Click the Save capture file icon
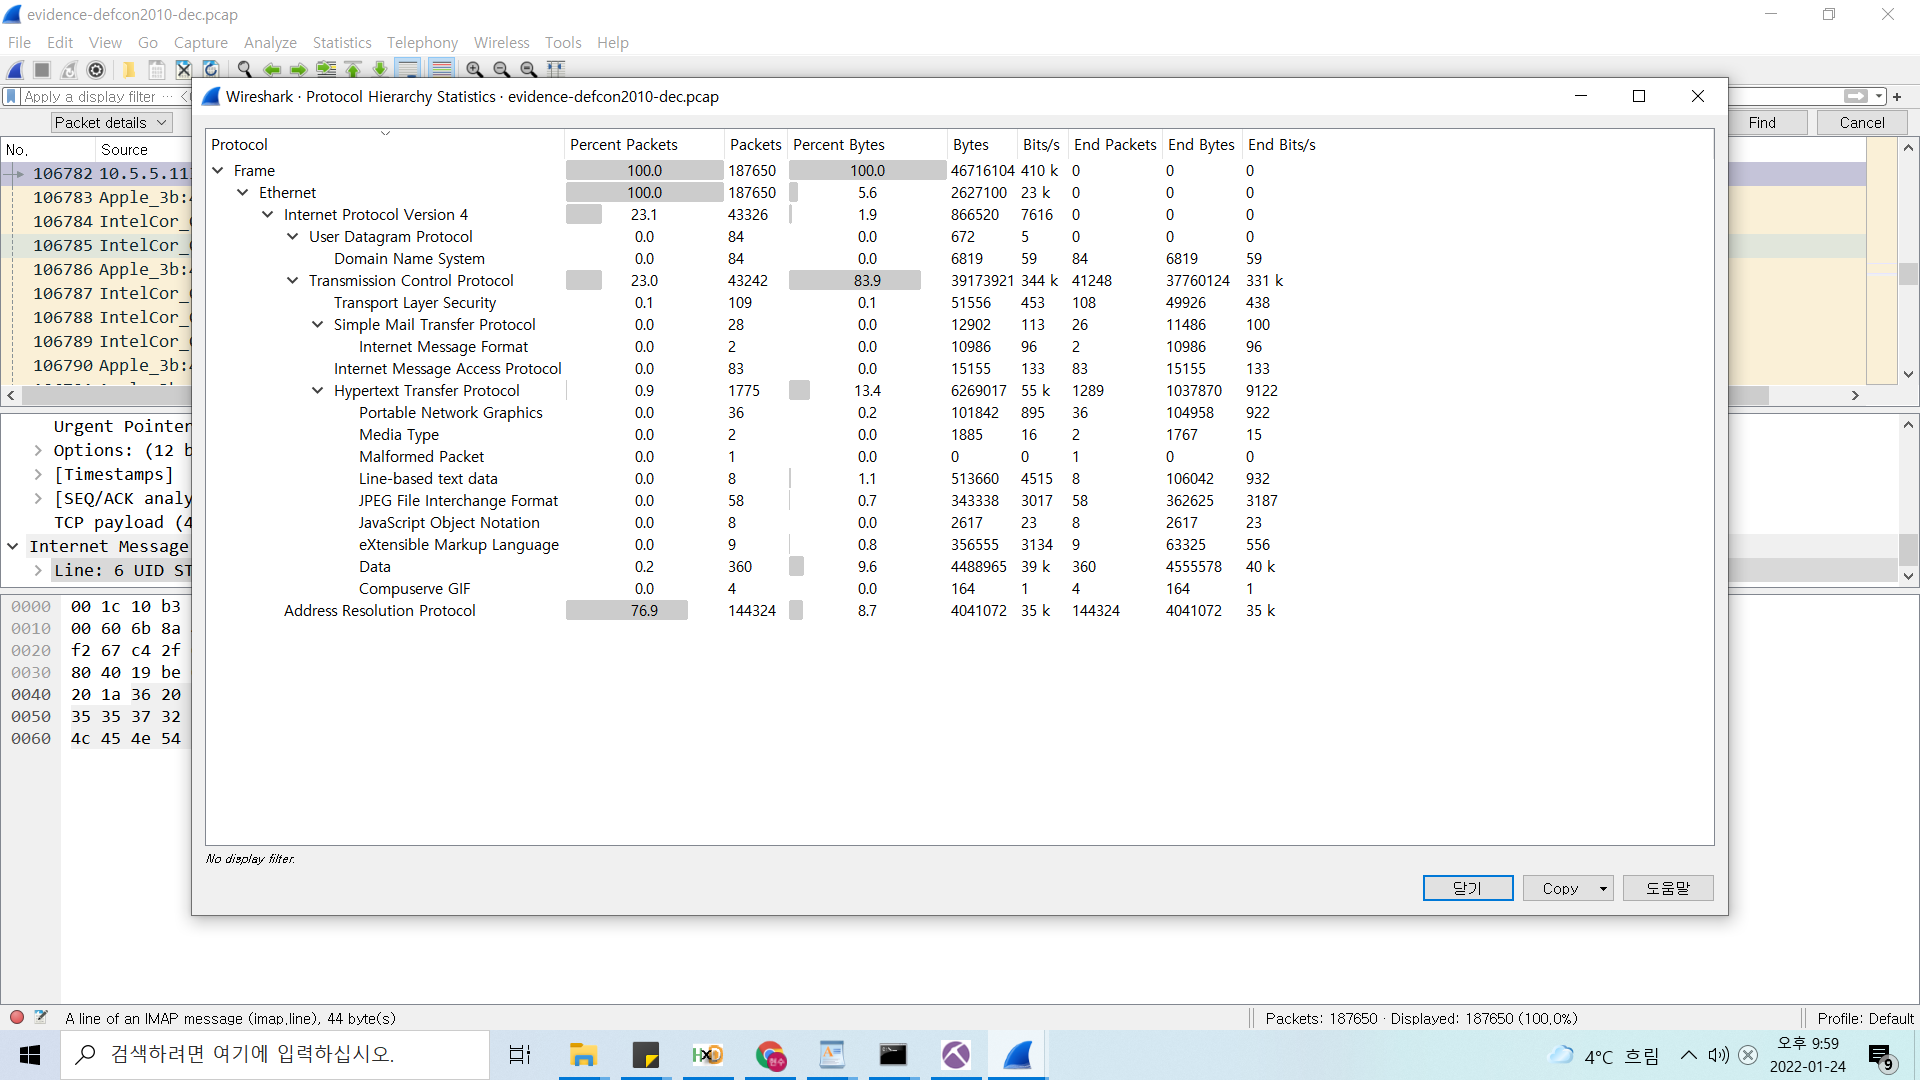This screenshot has height=1080, width=1920. [157, 69]
